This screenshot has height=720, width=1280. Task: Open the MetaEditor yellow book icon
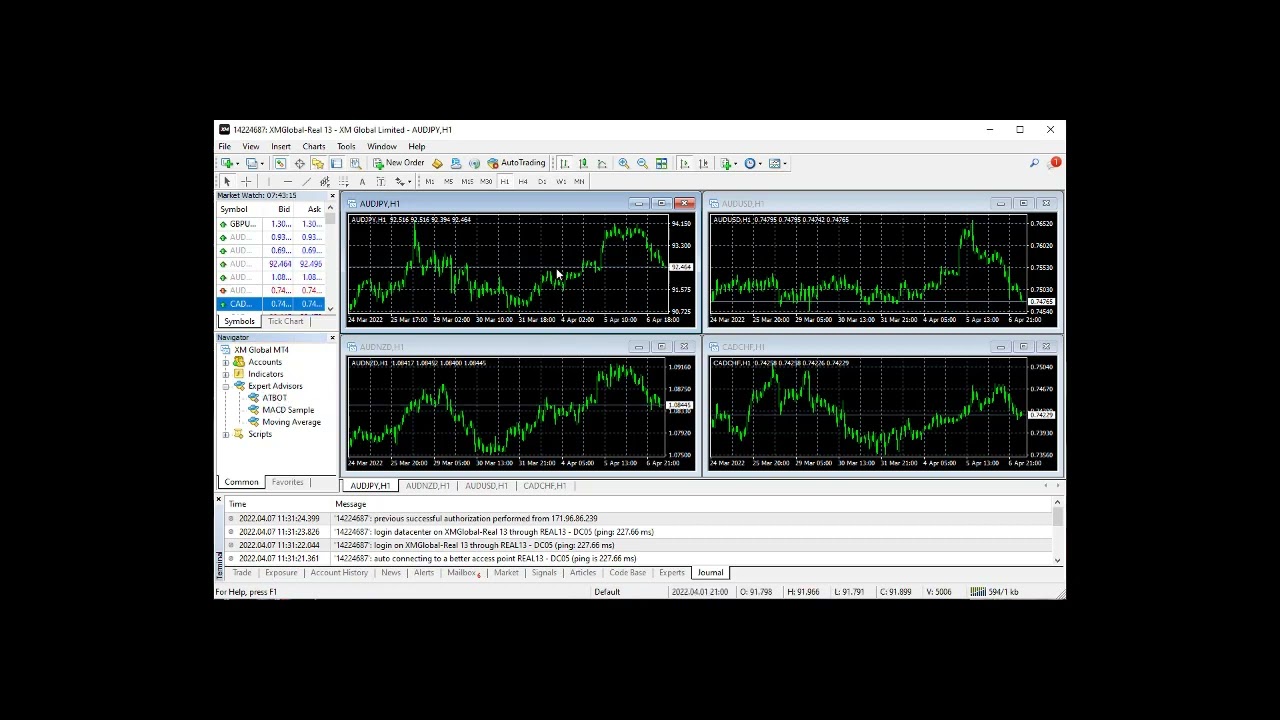tap(437, 163)
